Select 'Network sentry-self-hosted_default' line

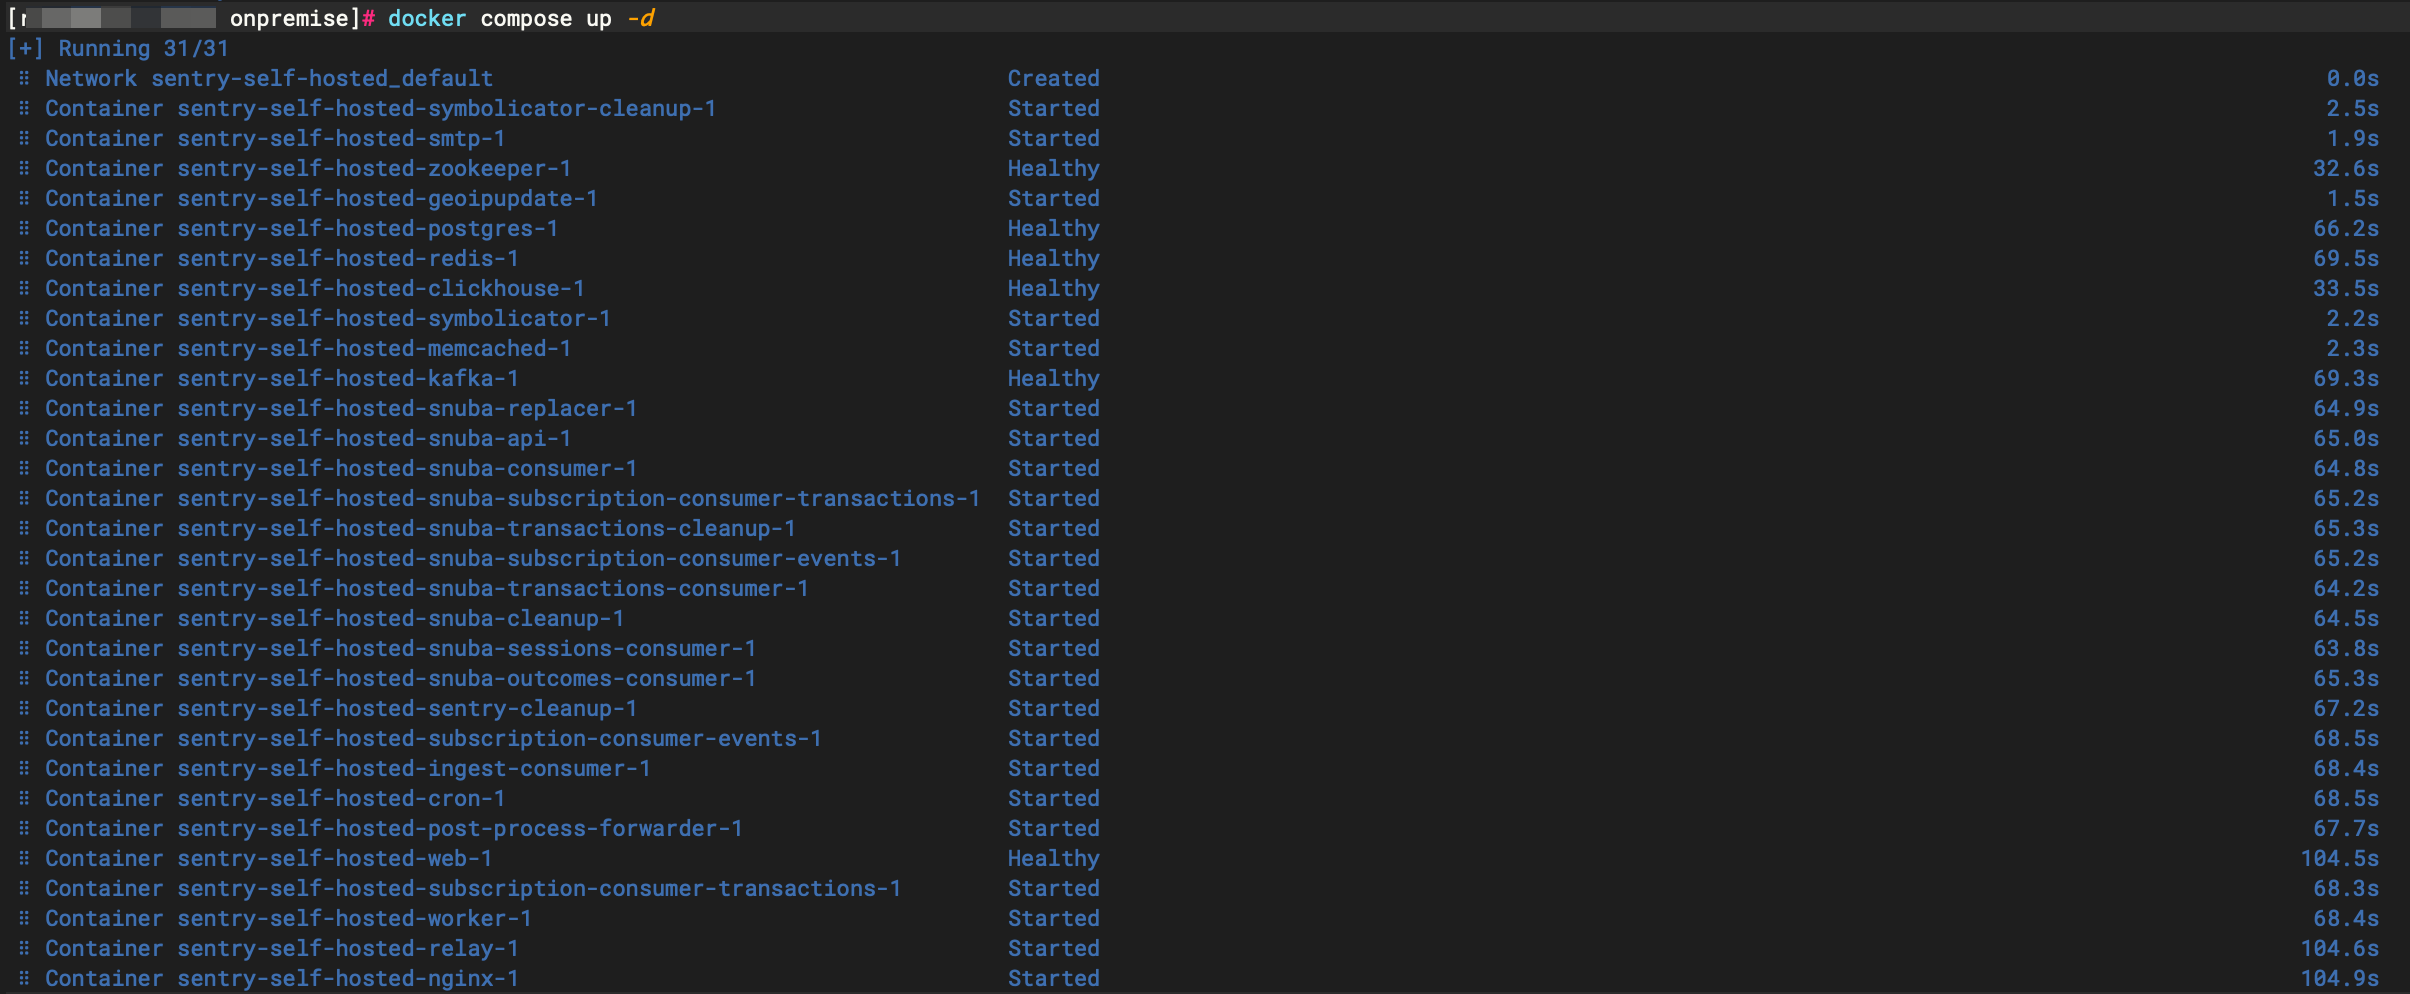269,78
